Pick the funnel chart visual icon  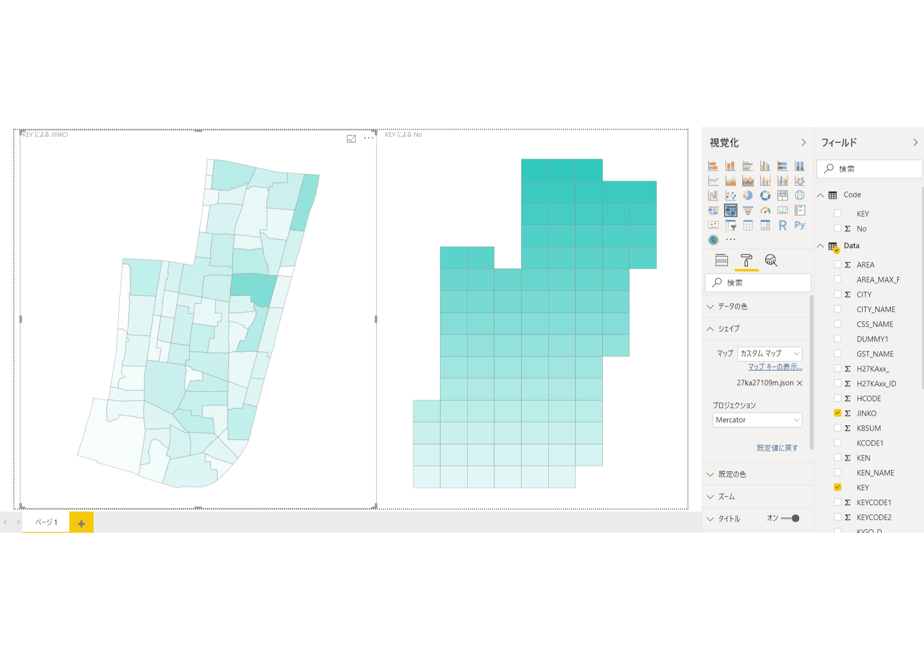(748, 210)
